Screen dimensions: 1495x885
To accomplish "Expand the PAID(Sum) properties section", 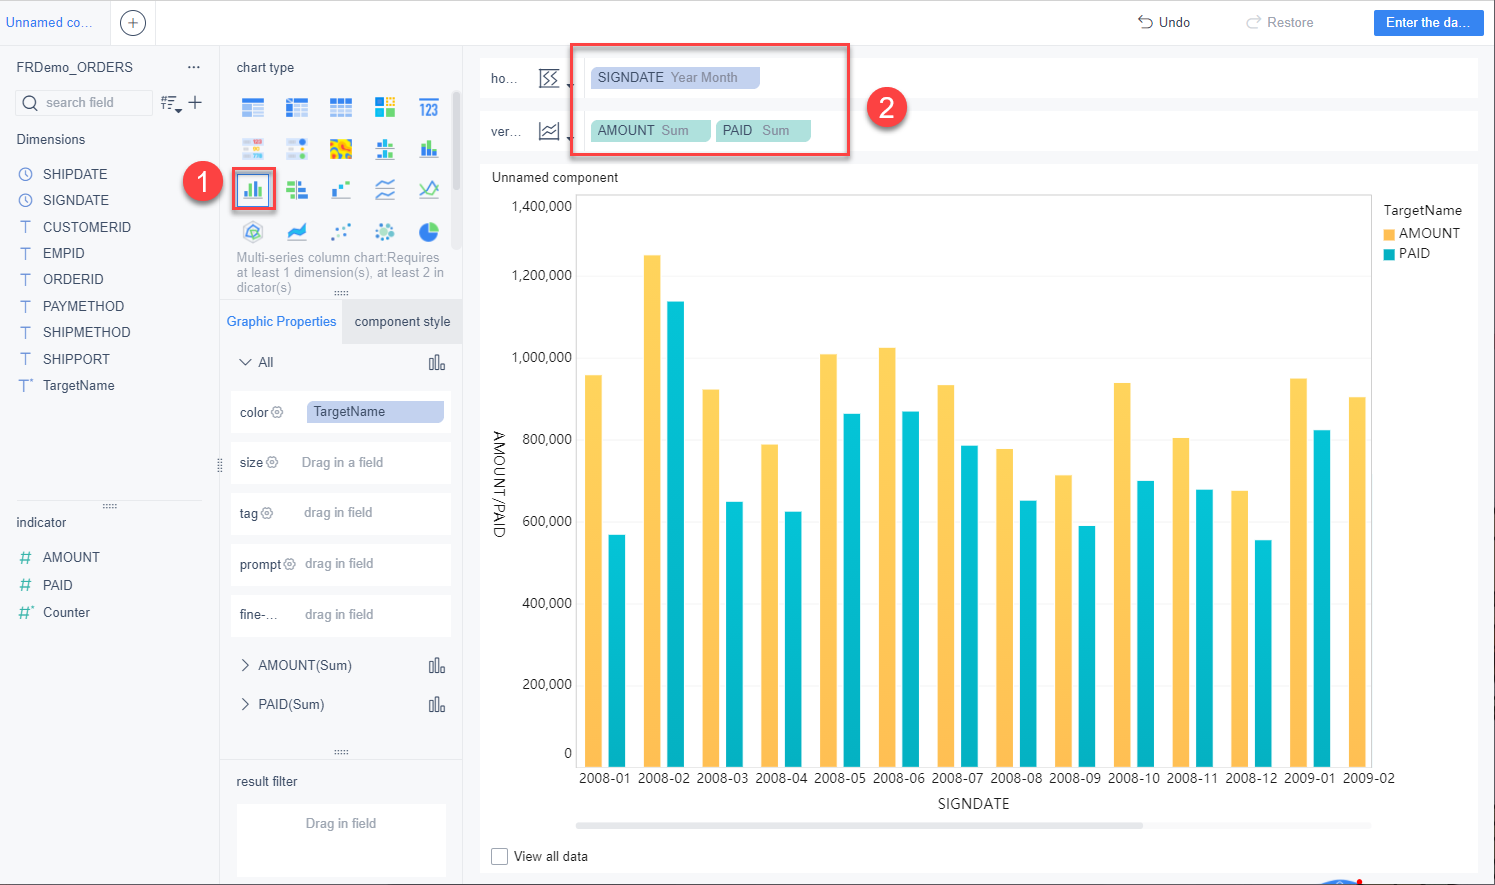I will coord(245,704).
